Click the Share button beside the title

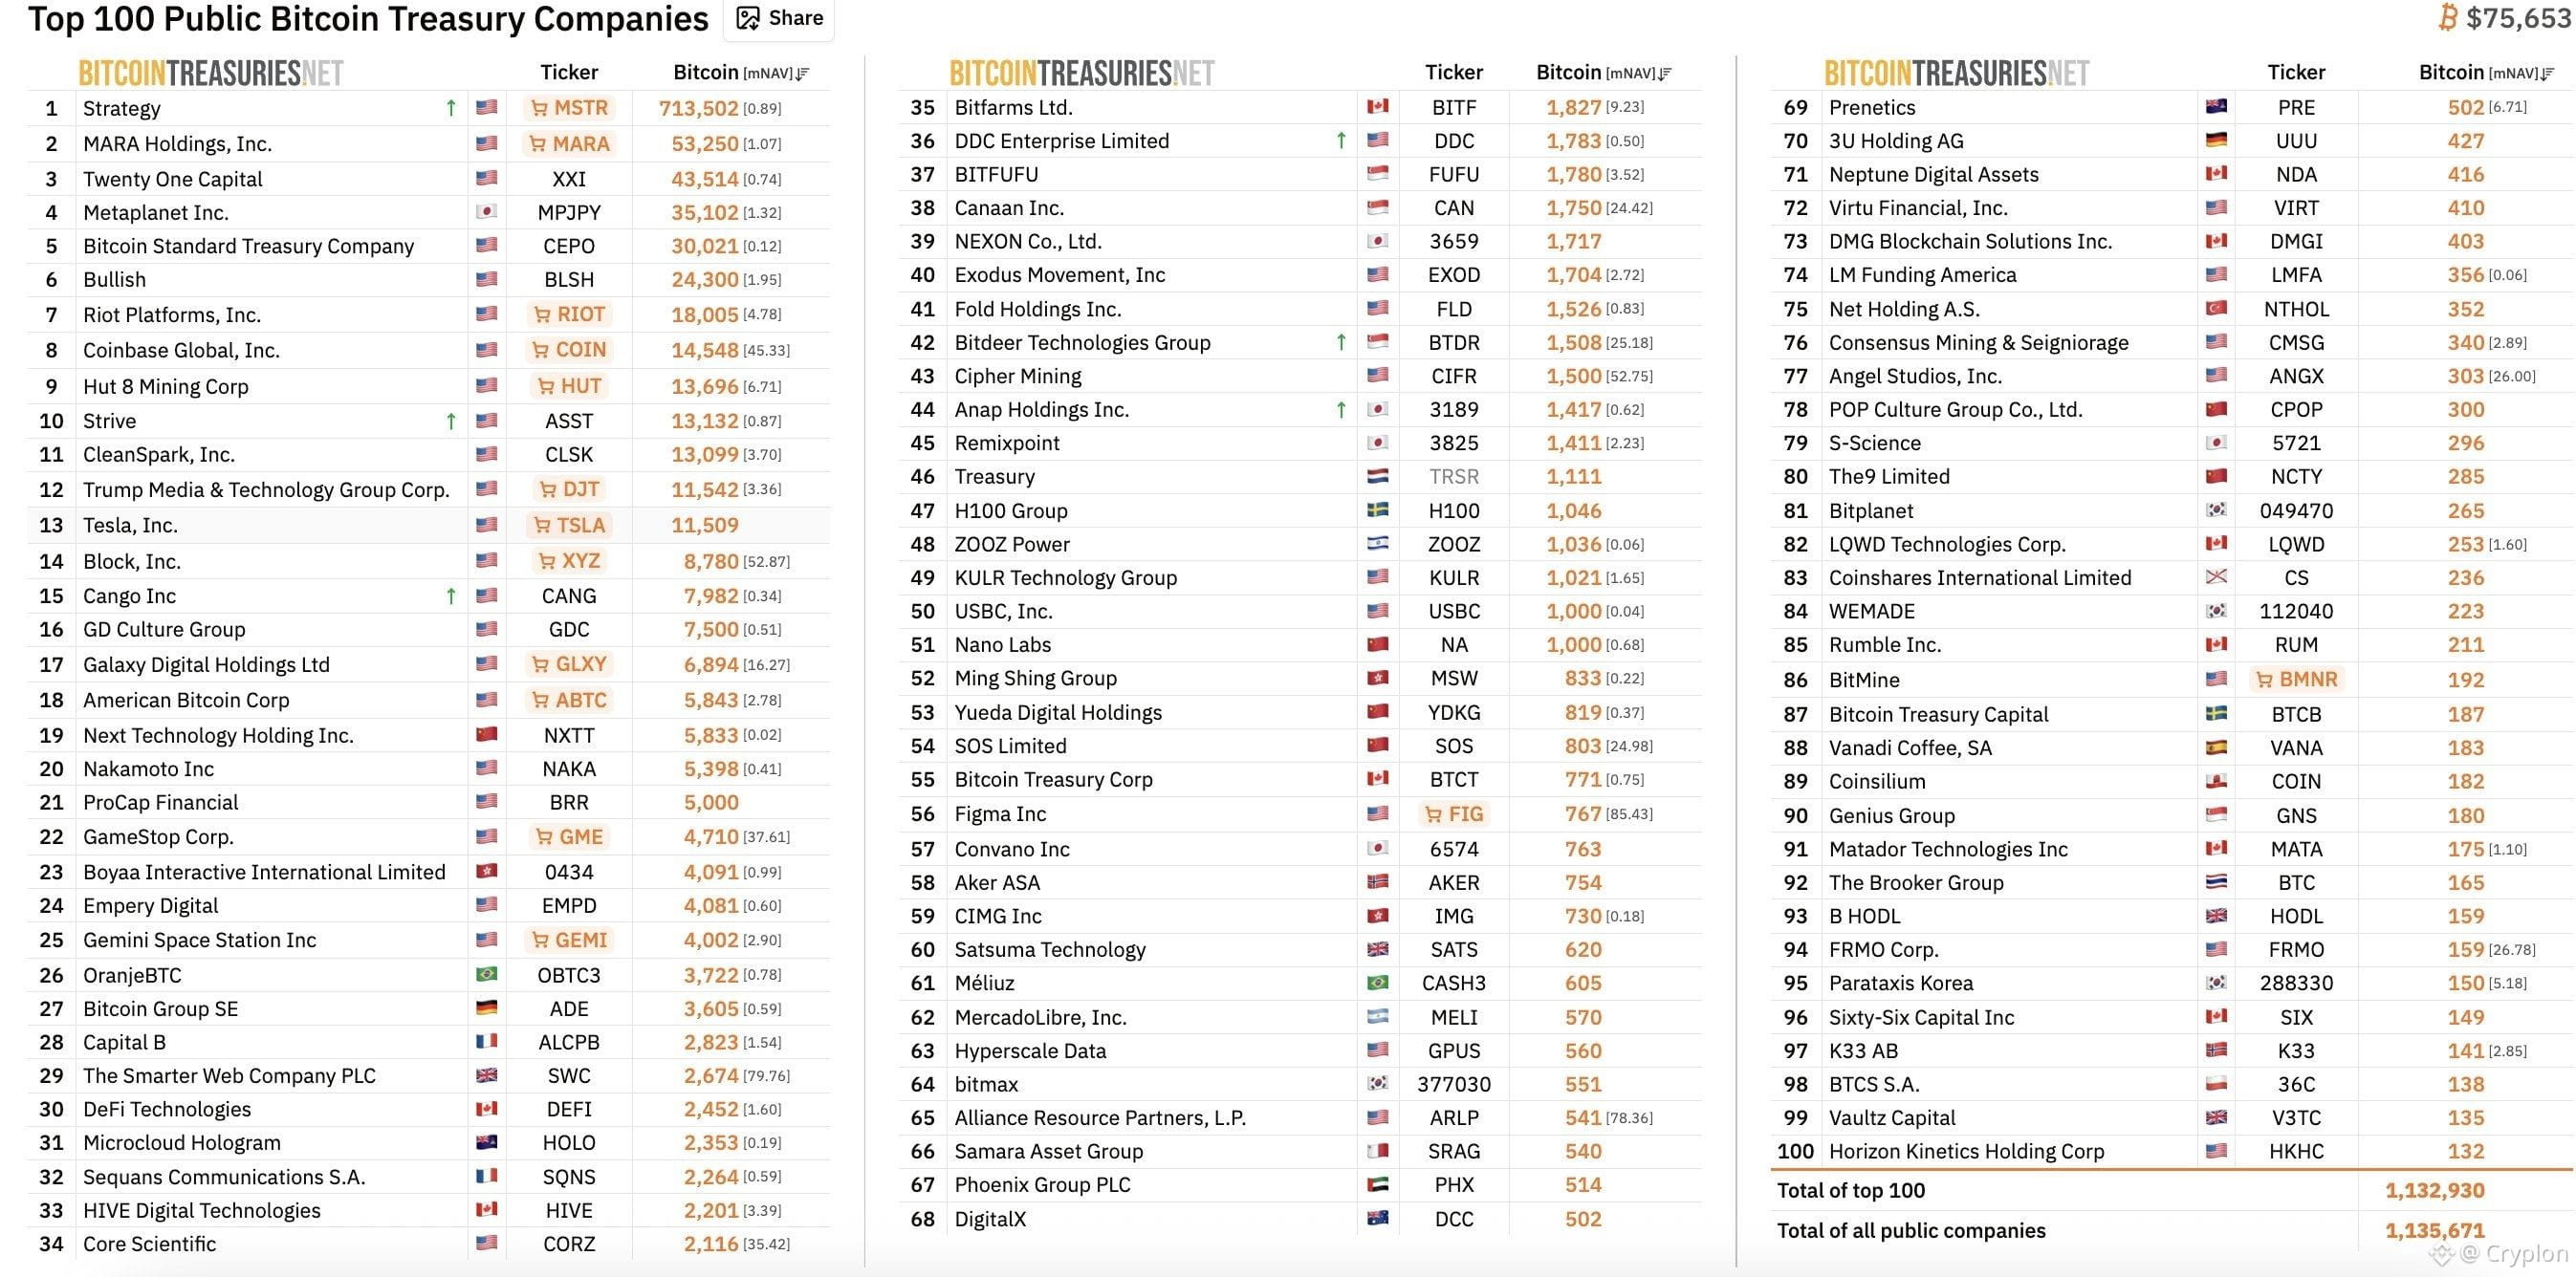coord(779,18)
